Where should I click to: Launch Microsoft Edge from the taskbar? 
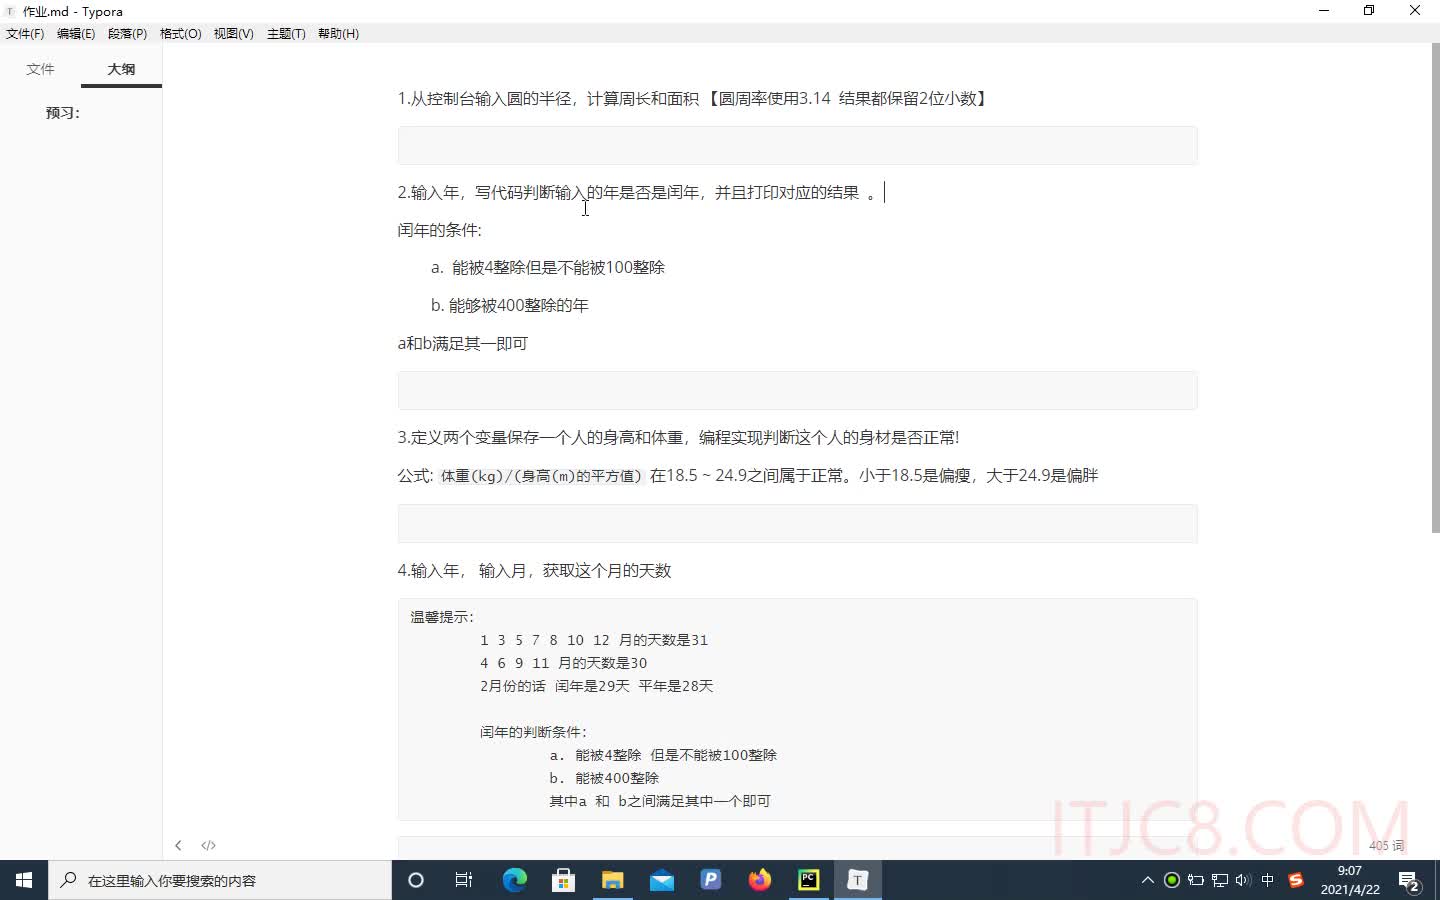[514, 880]
